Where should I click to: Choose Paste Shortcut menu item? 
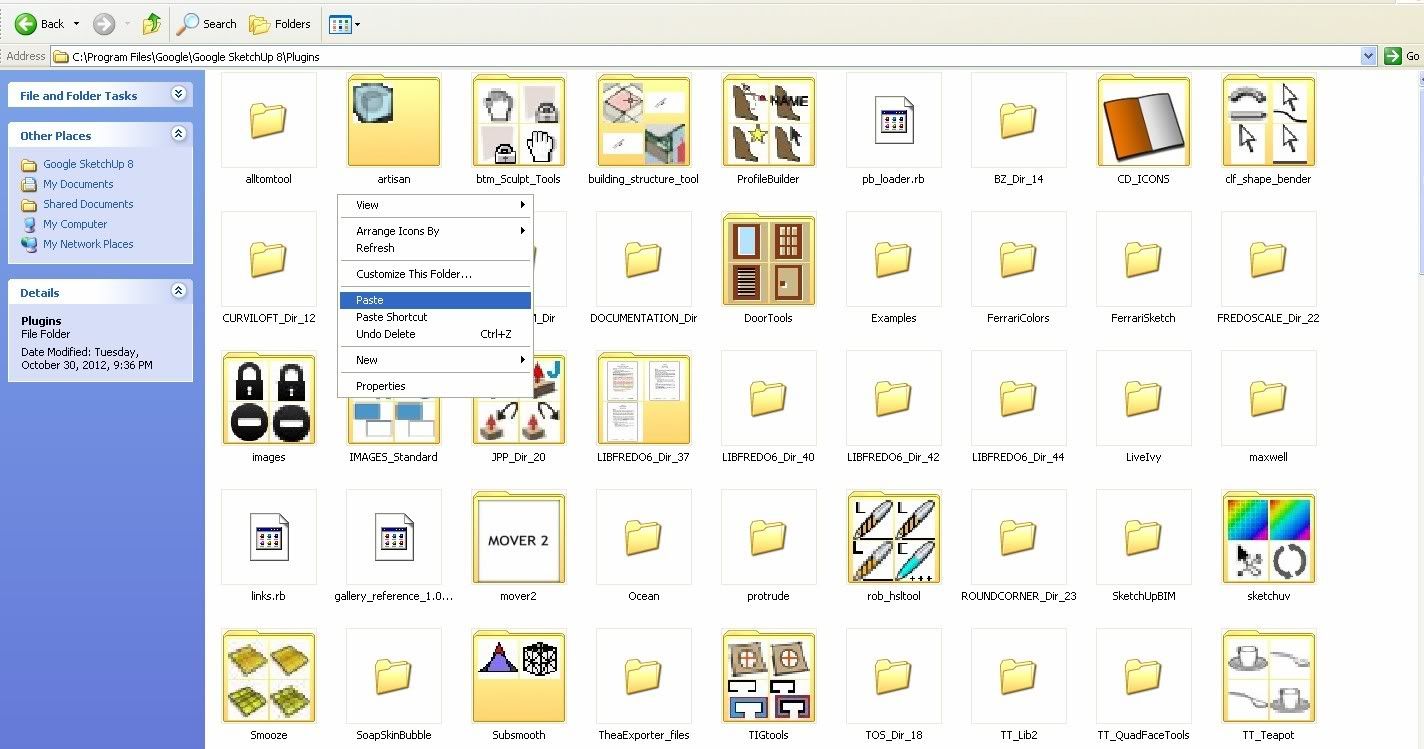[x=435, y=317]
